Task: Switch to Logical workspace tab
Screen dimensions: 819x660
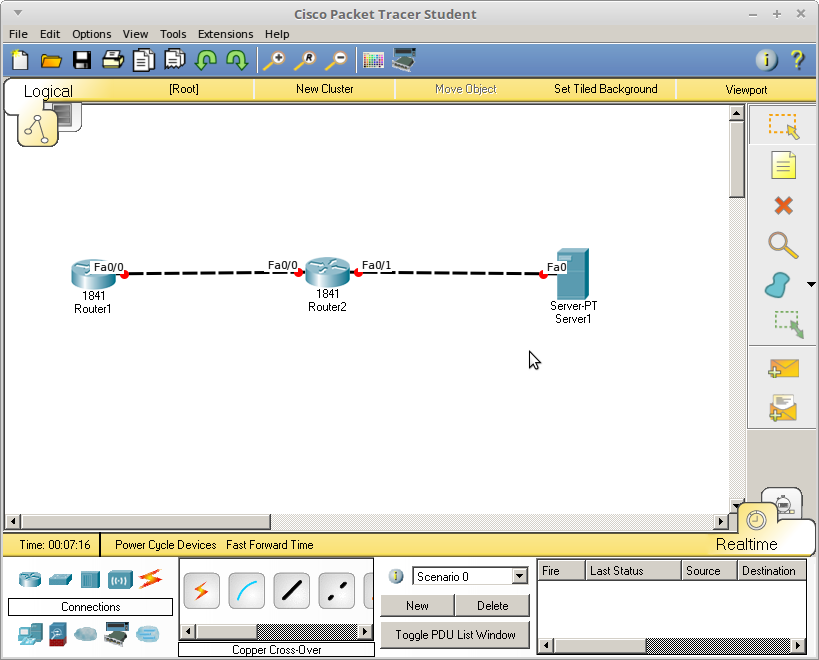Action: [x=48, y=91]
